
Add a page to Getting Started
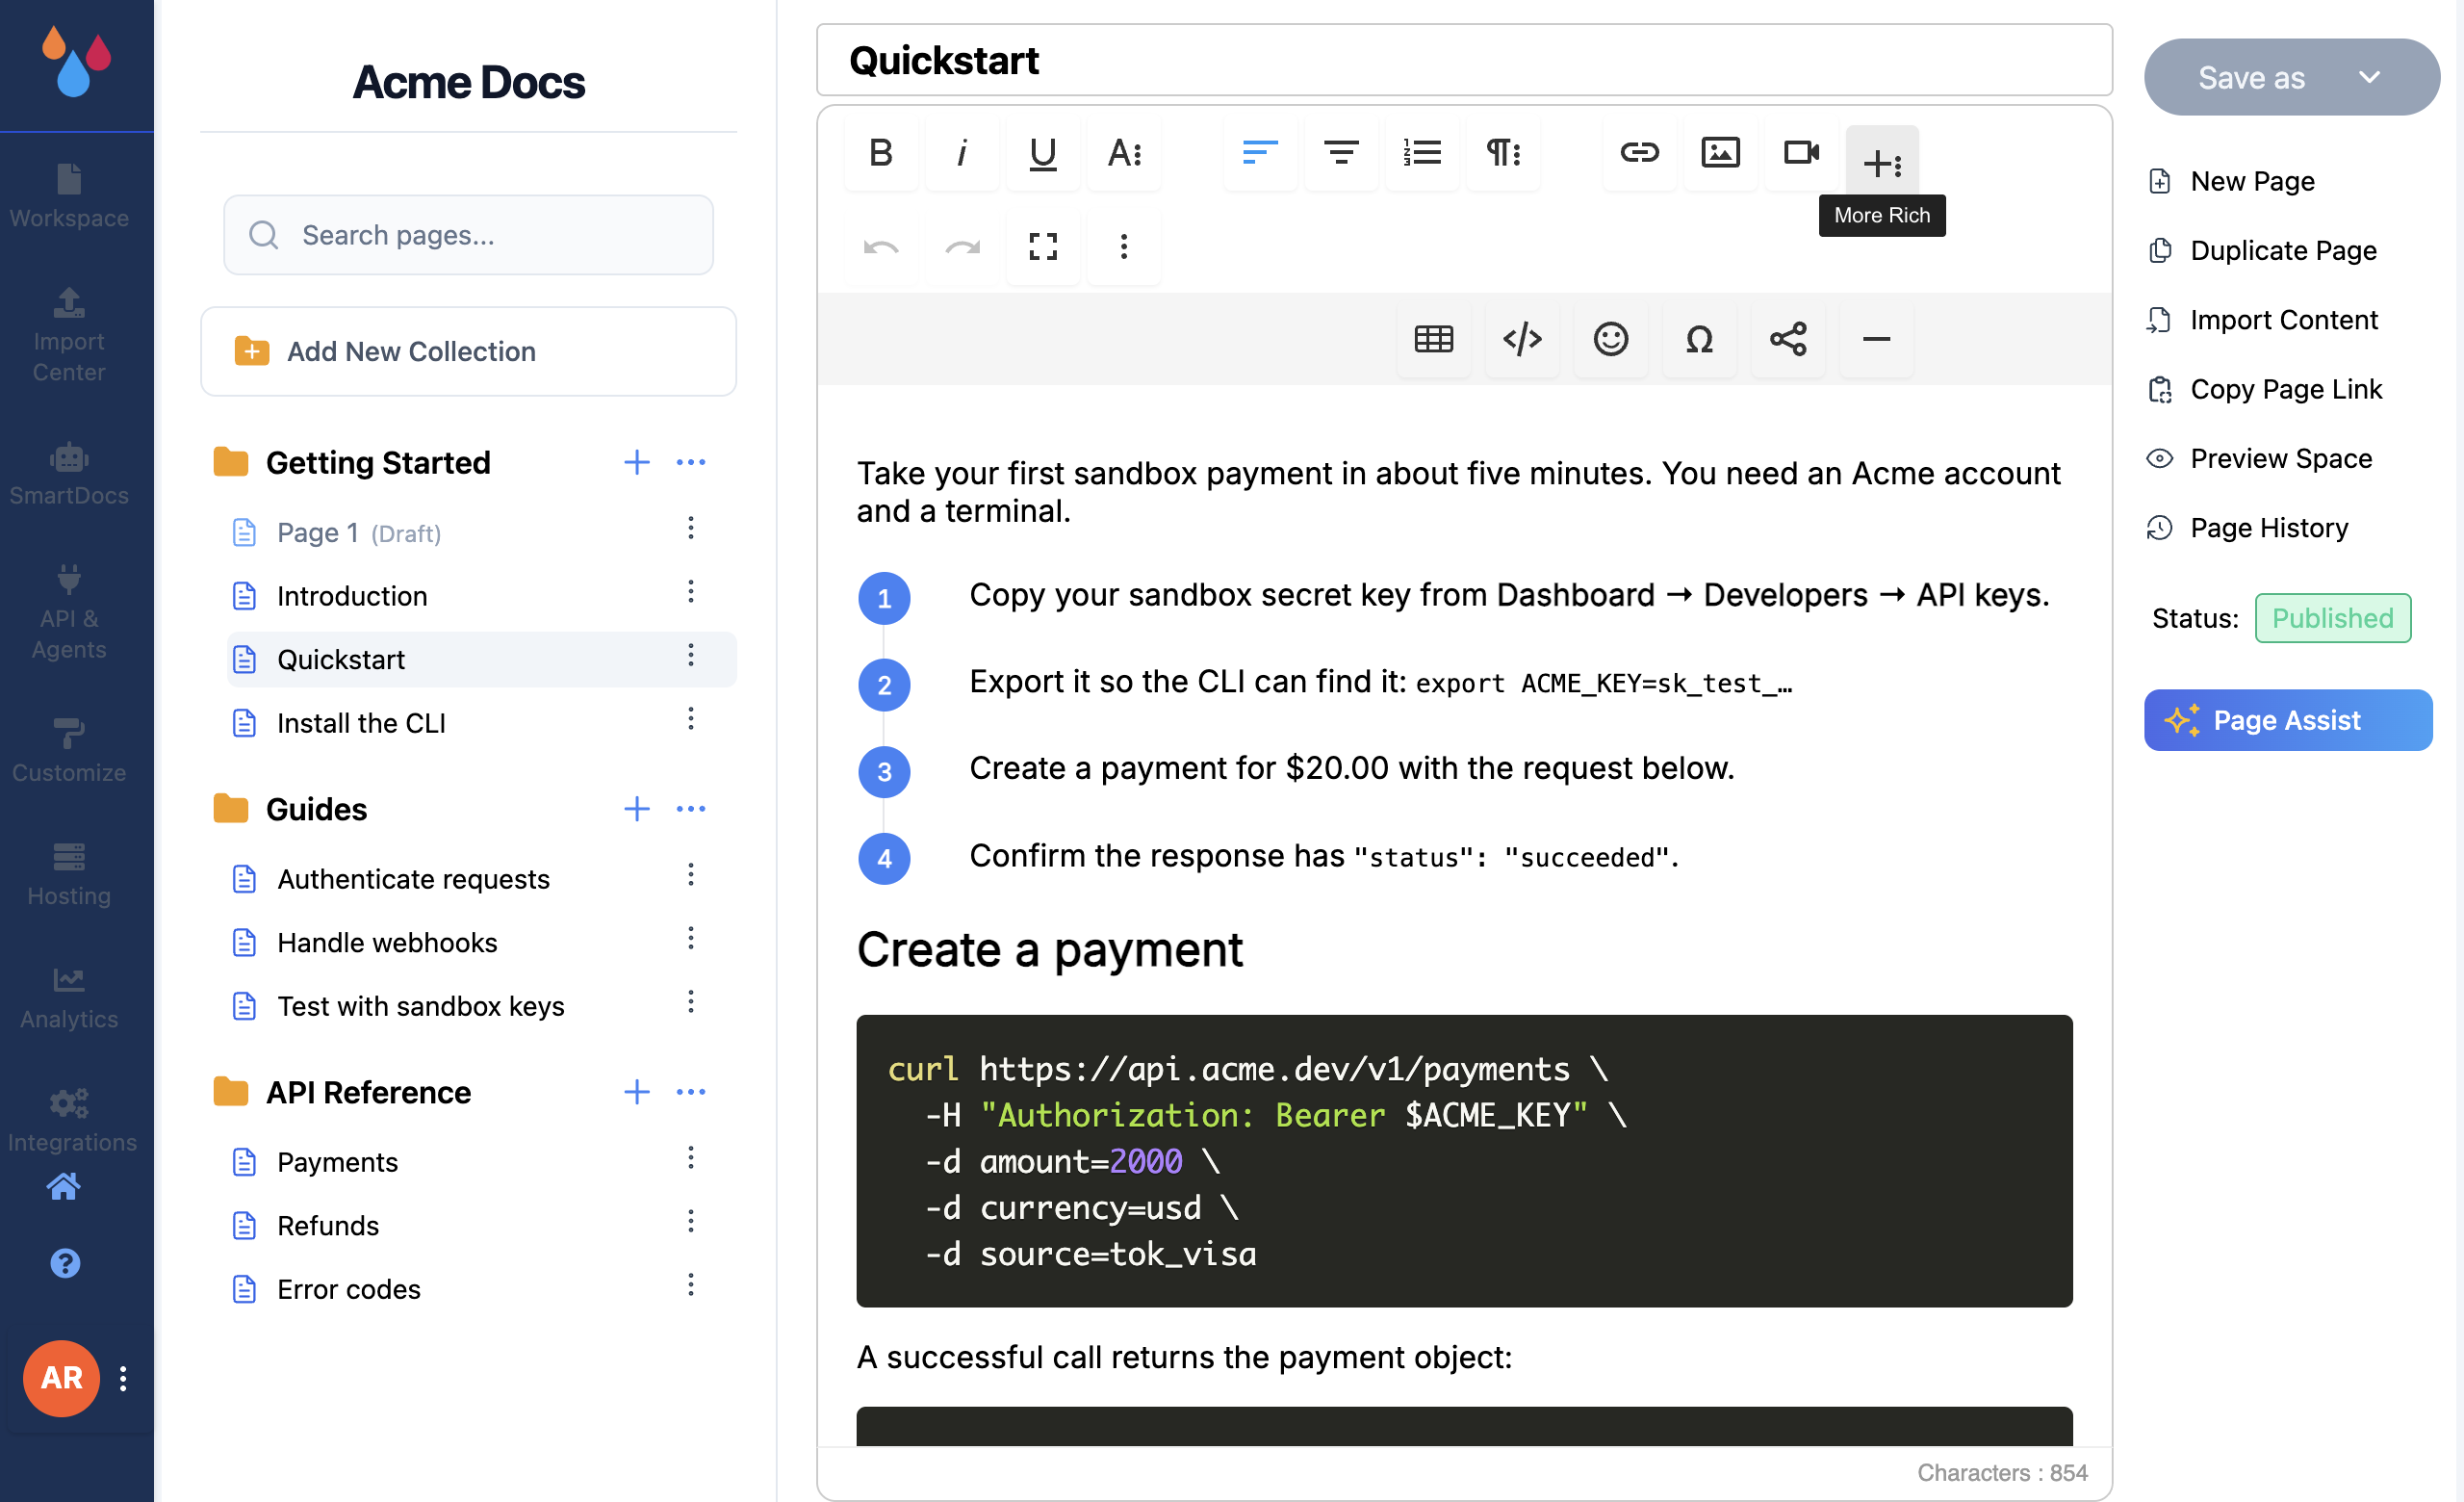(637, 462)
